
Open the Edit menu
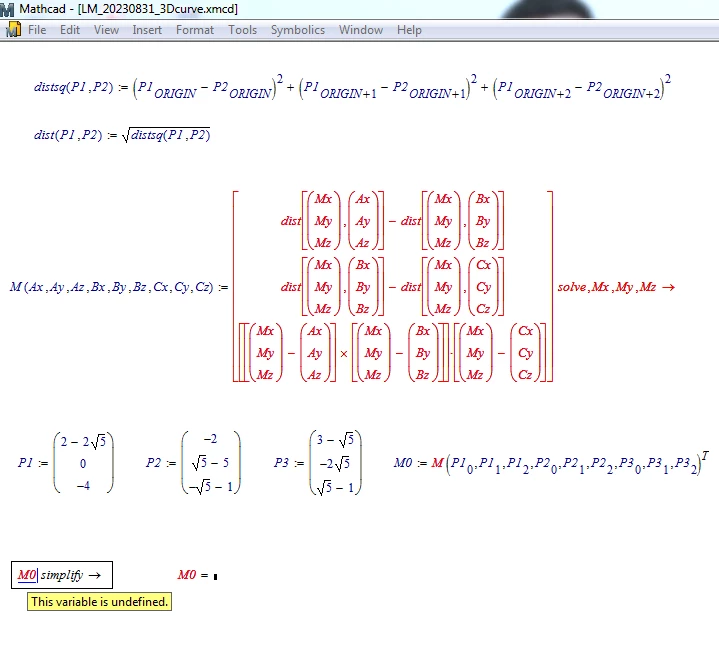70,30
